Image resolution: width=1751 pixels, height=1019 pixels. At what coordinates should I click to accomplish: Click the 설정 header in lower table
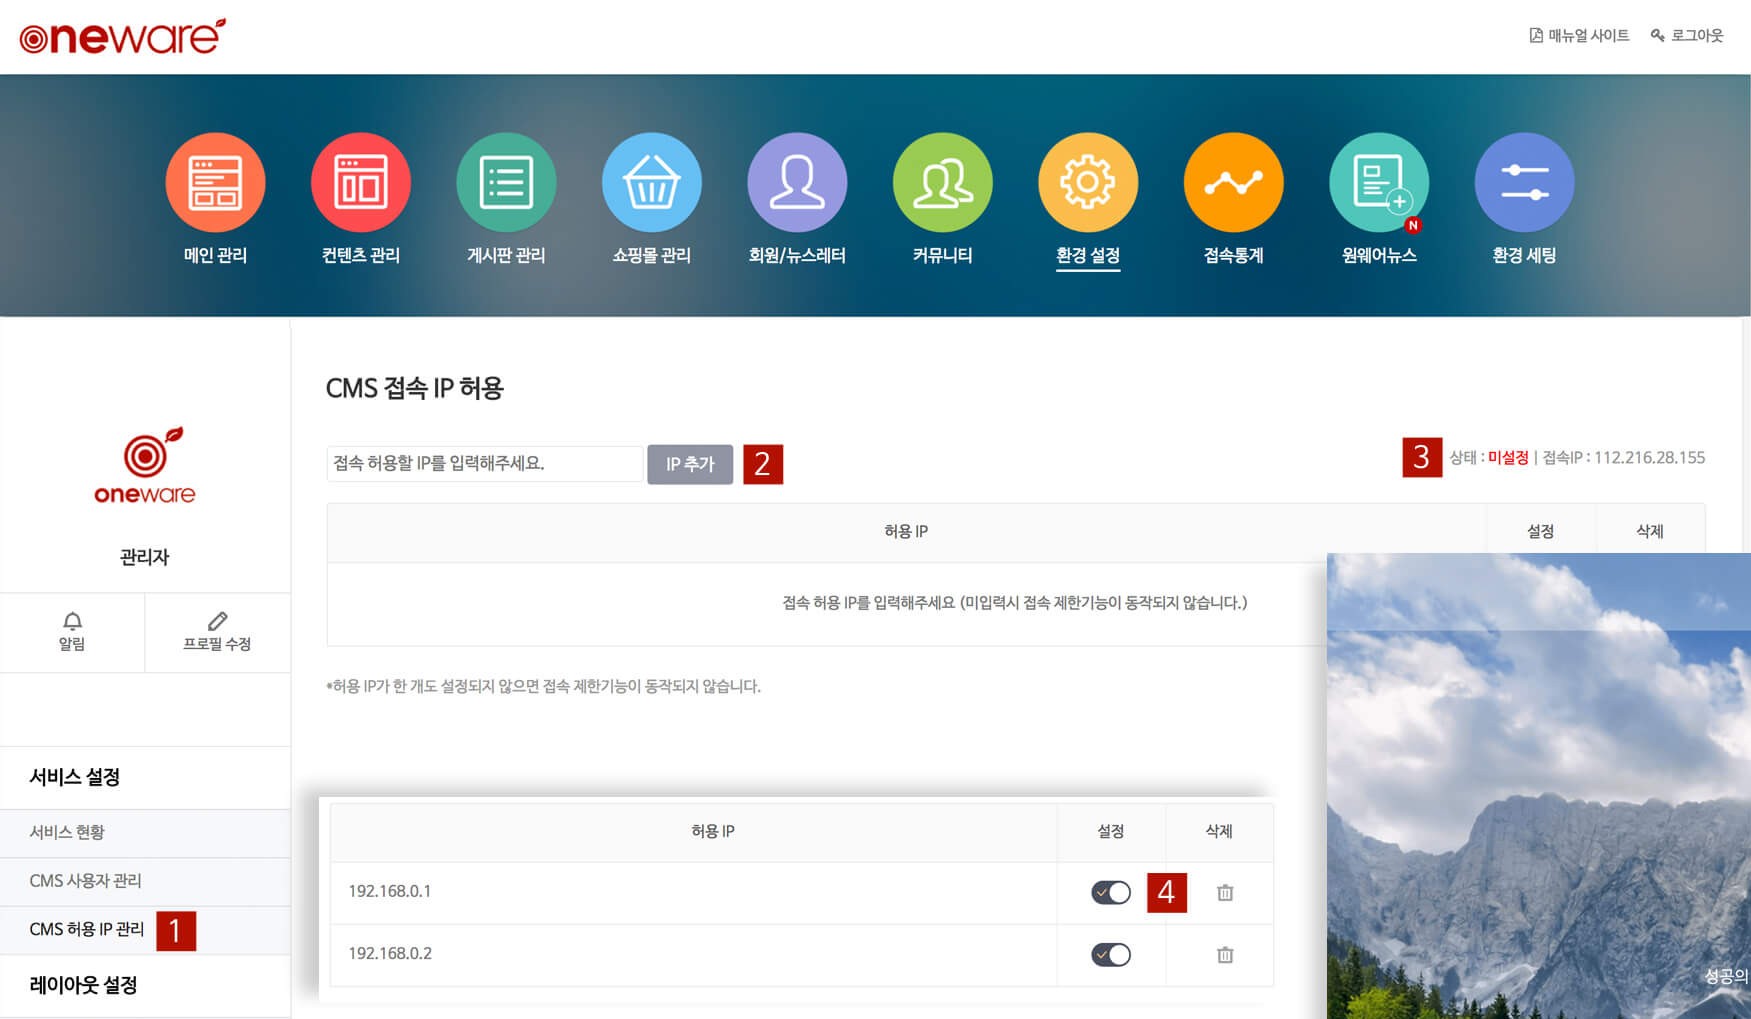pyautogui.click(x=1111, y=832)
